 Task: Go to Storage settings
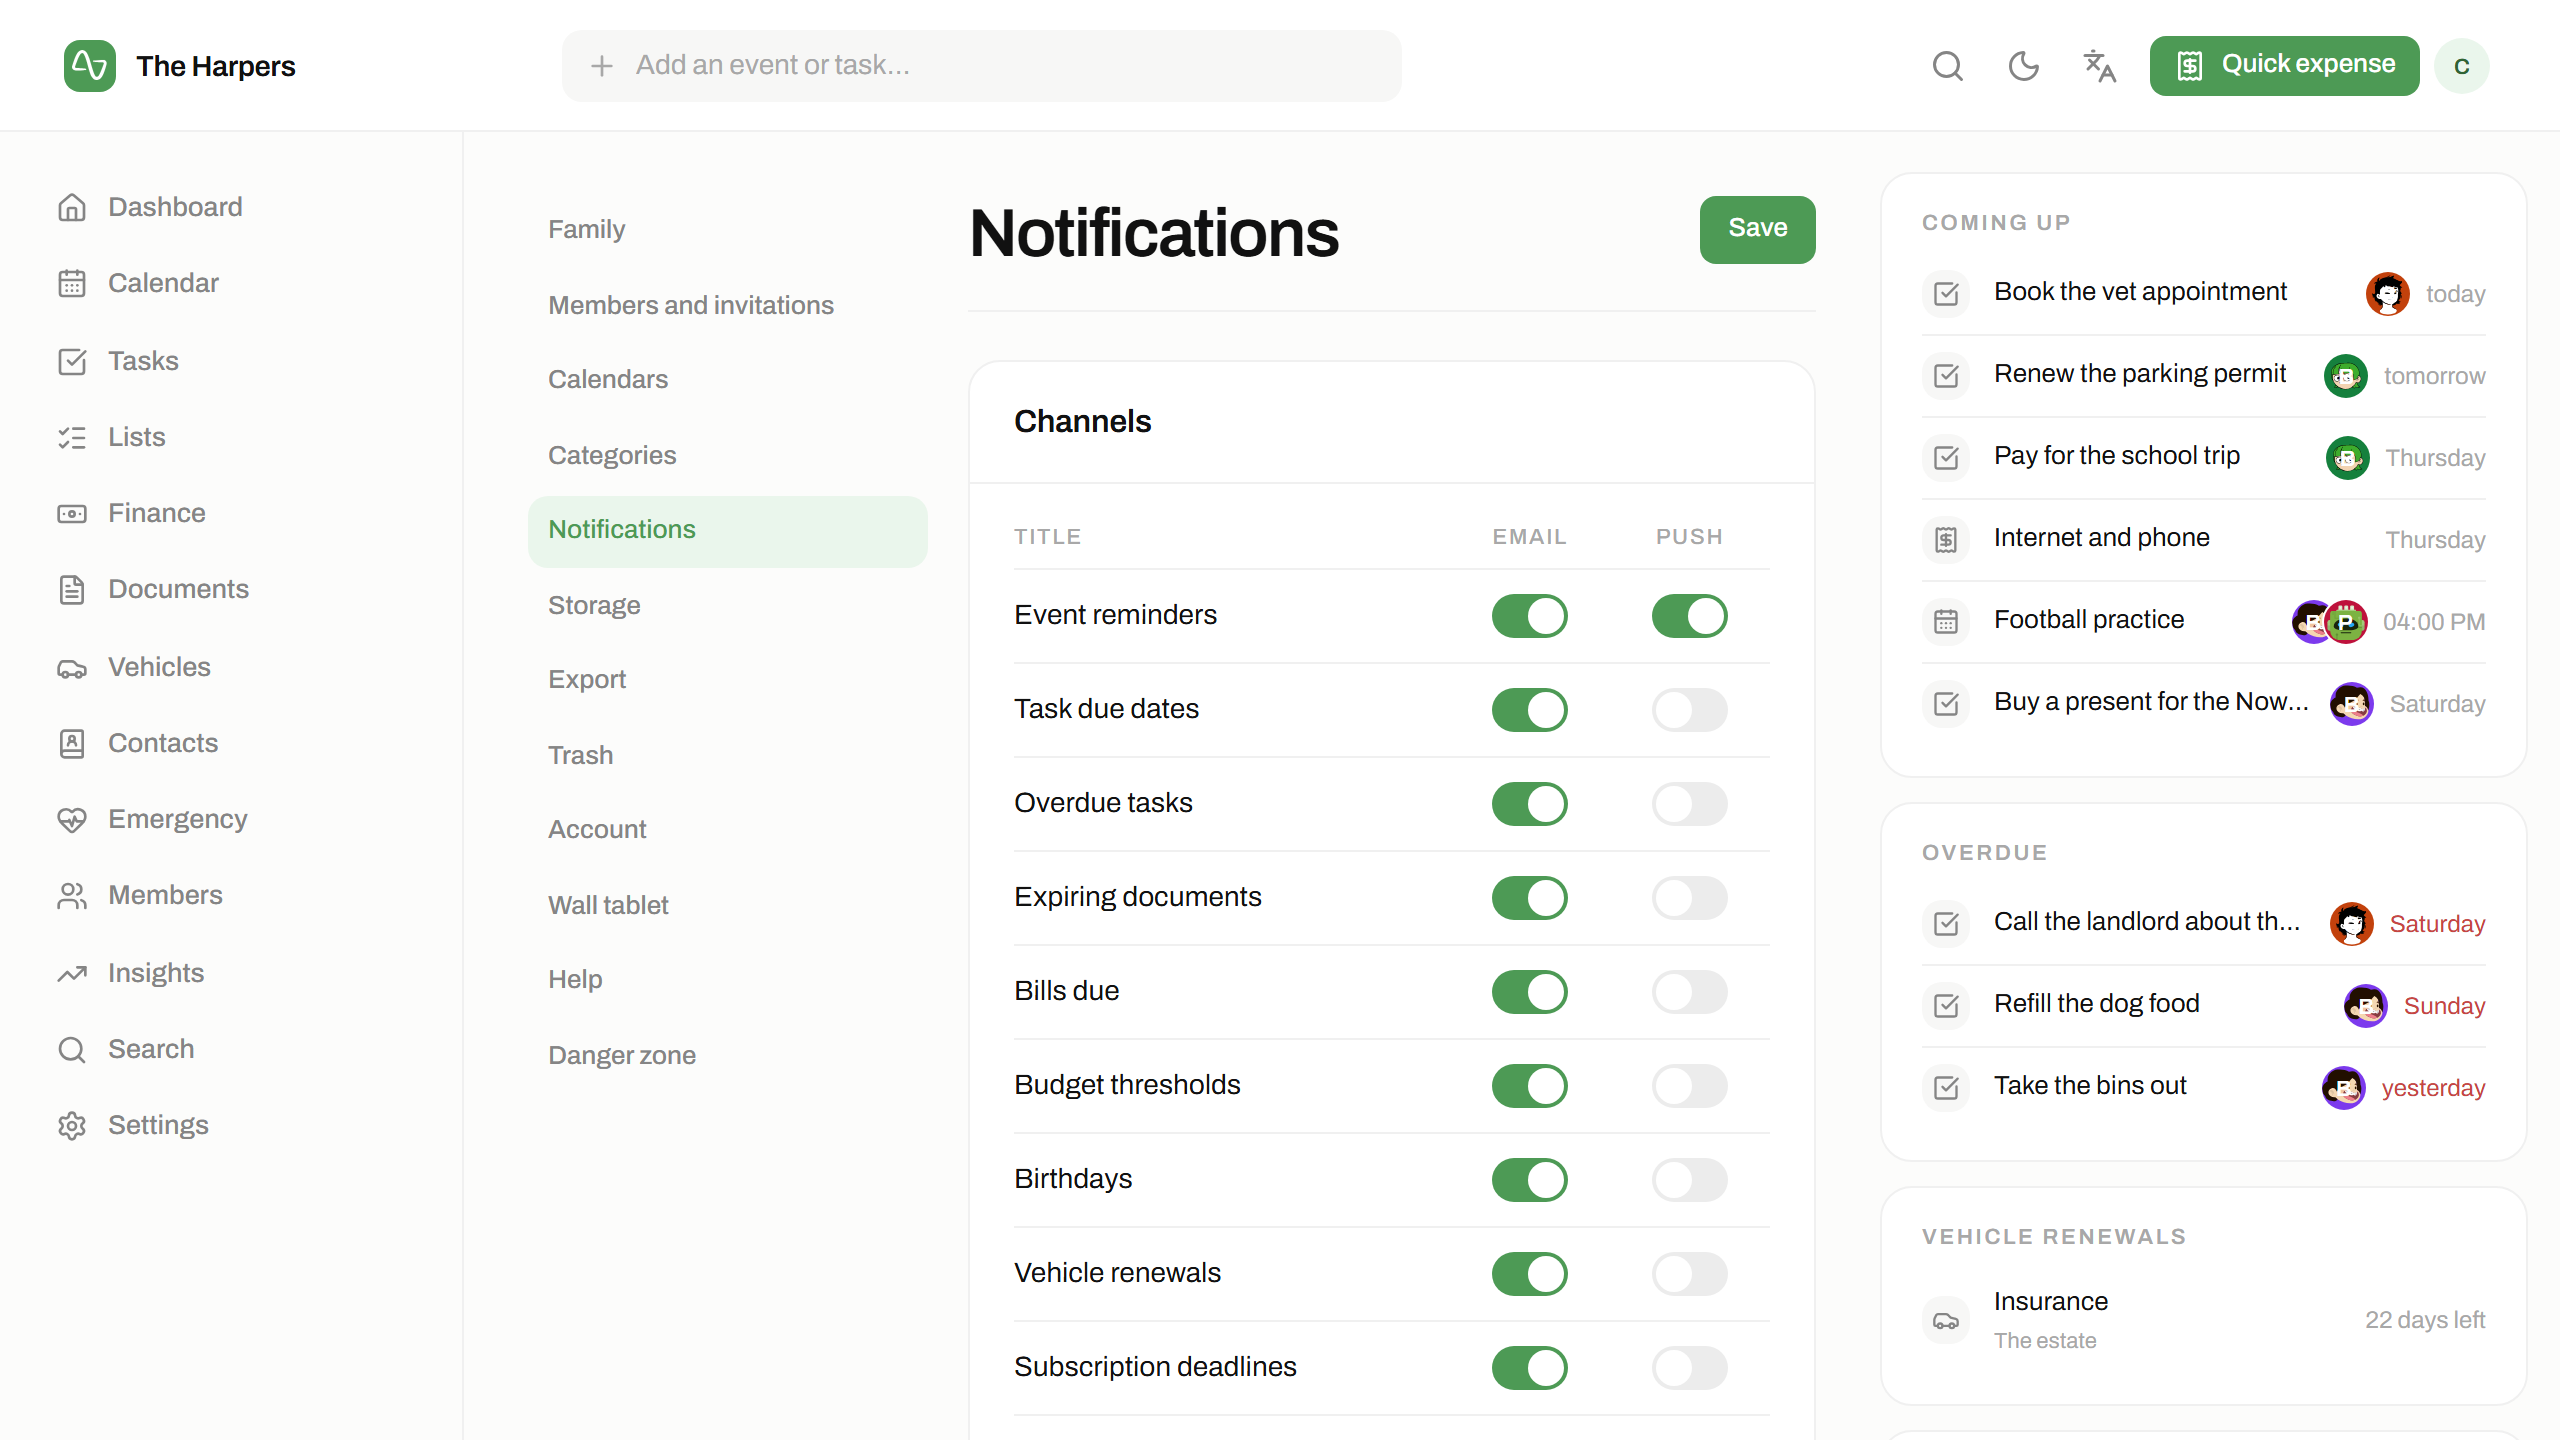[728, 605]
